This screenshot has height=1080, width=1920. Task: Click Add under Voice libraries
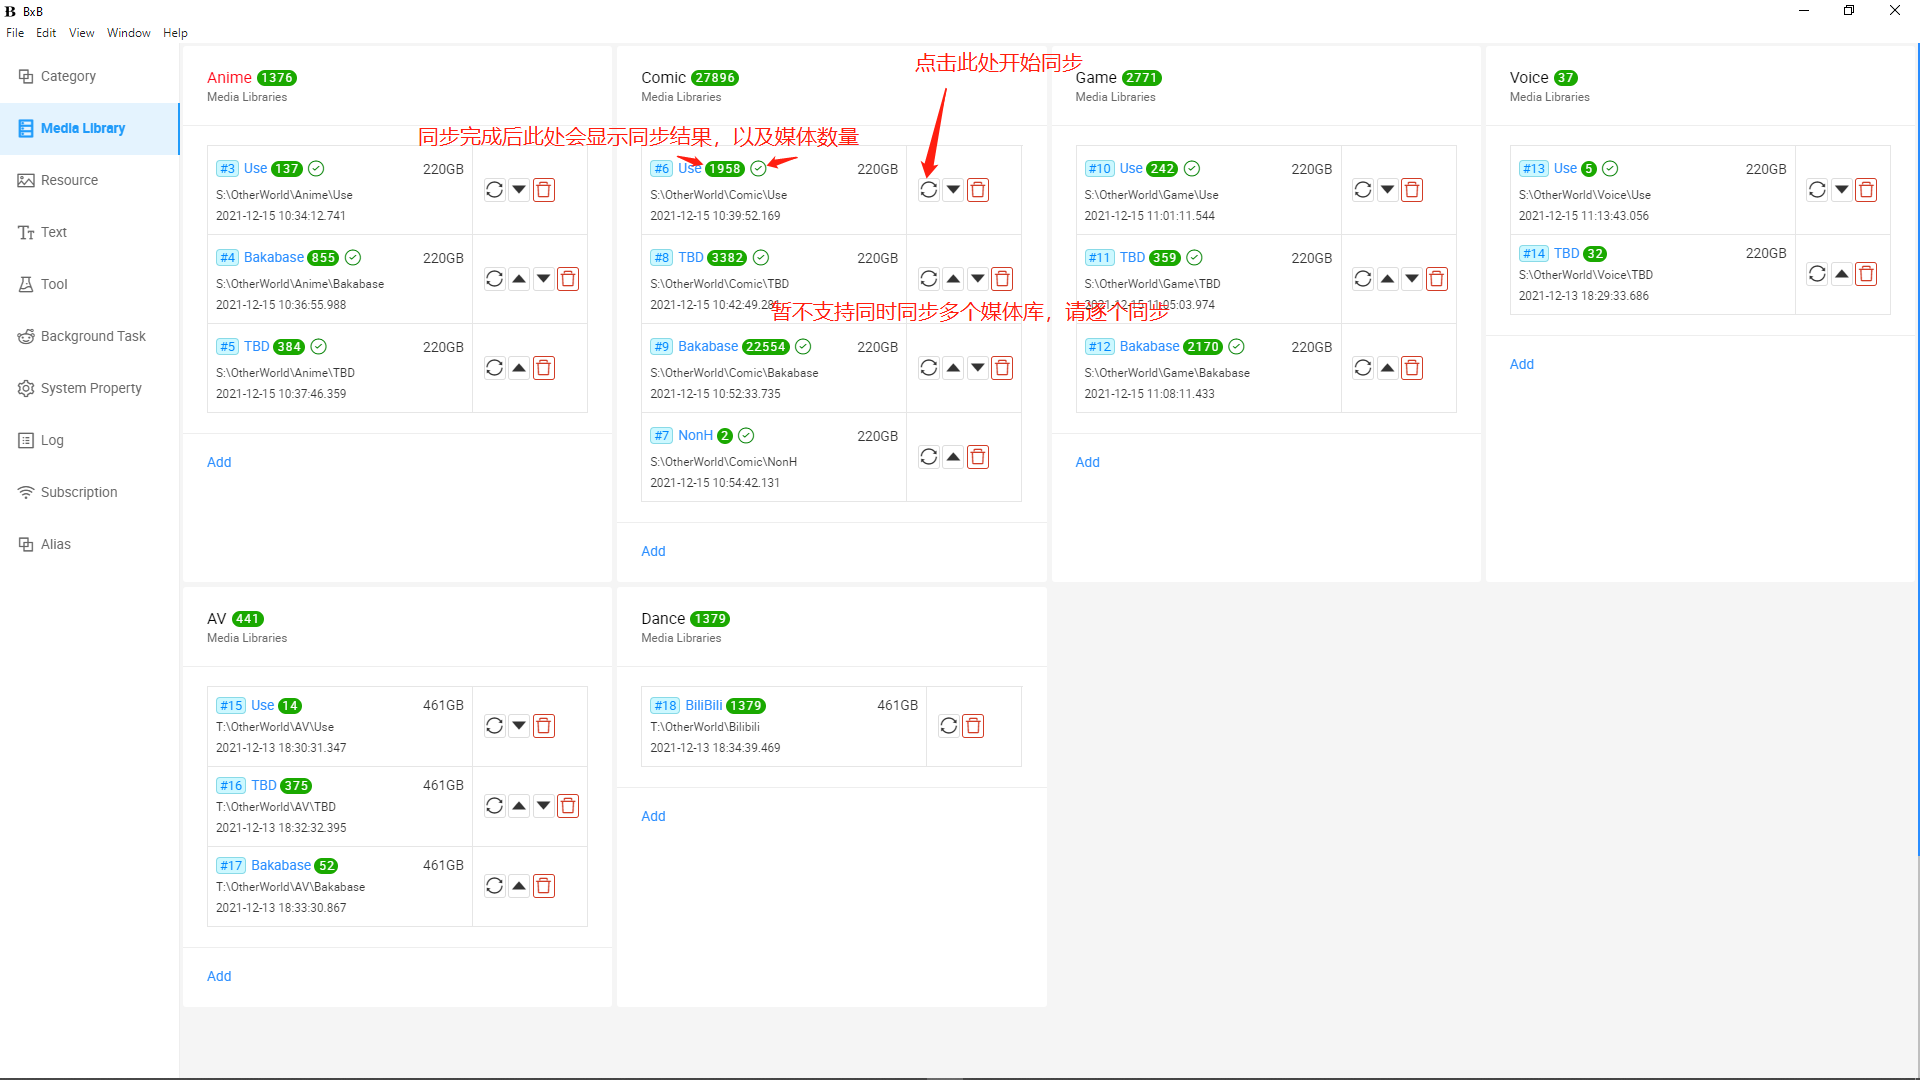(1521, 364)
